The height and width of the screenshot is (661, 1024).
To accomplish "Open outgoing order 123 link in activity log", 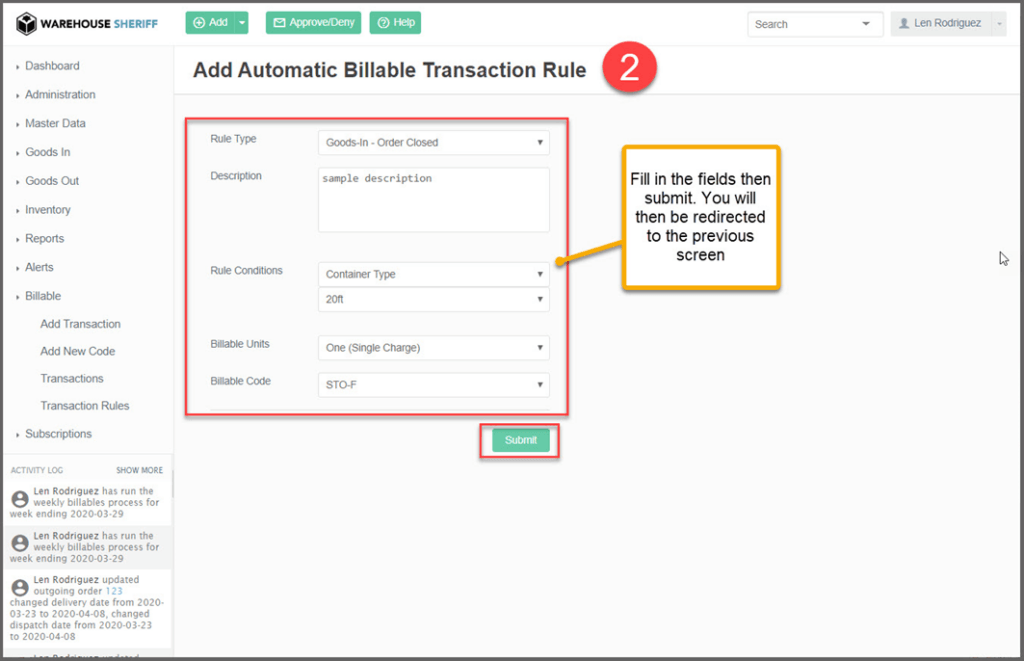I will click(x=113, y=591).
